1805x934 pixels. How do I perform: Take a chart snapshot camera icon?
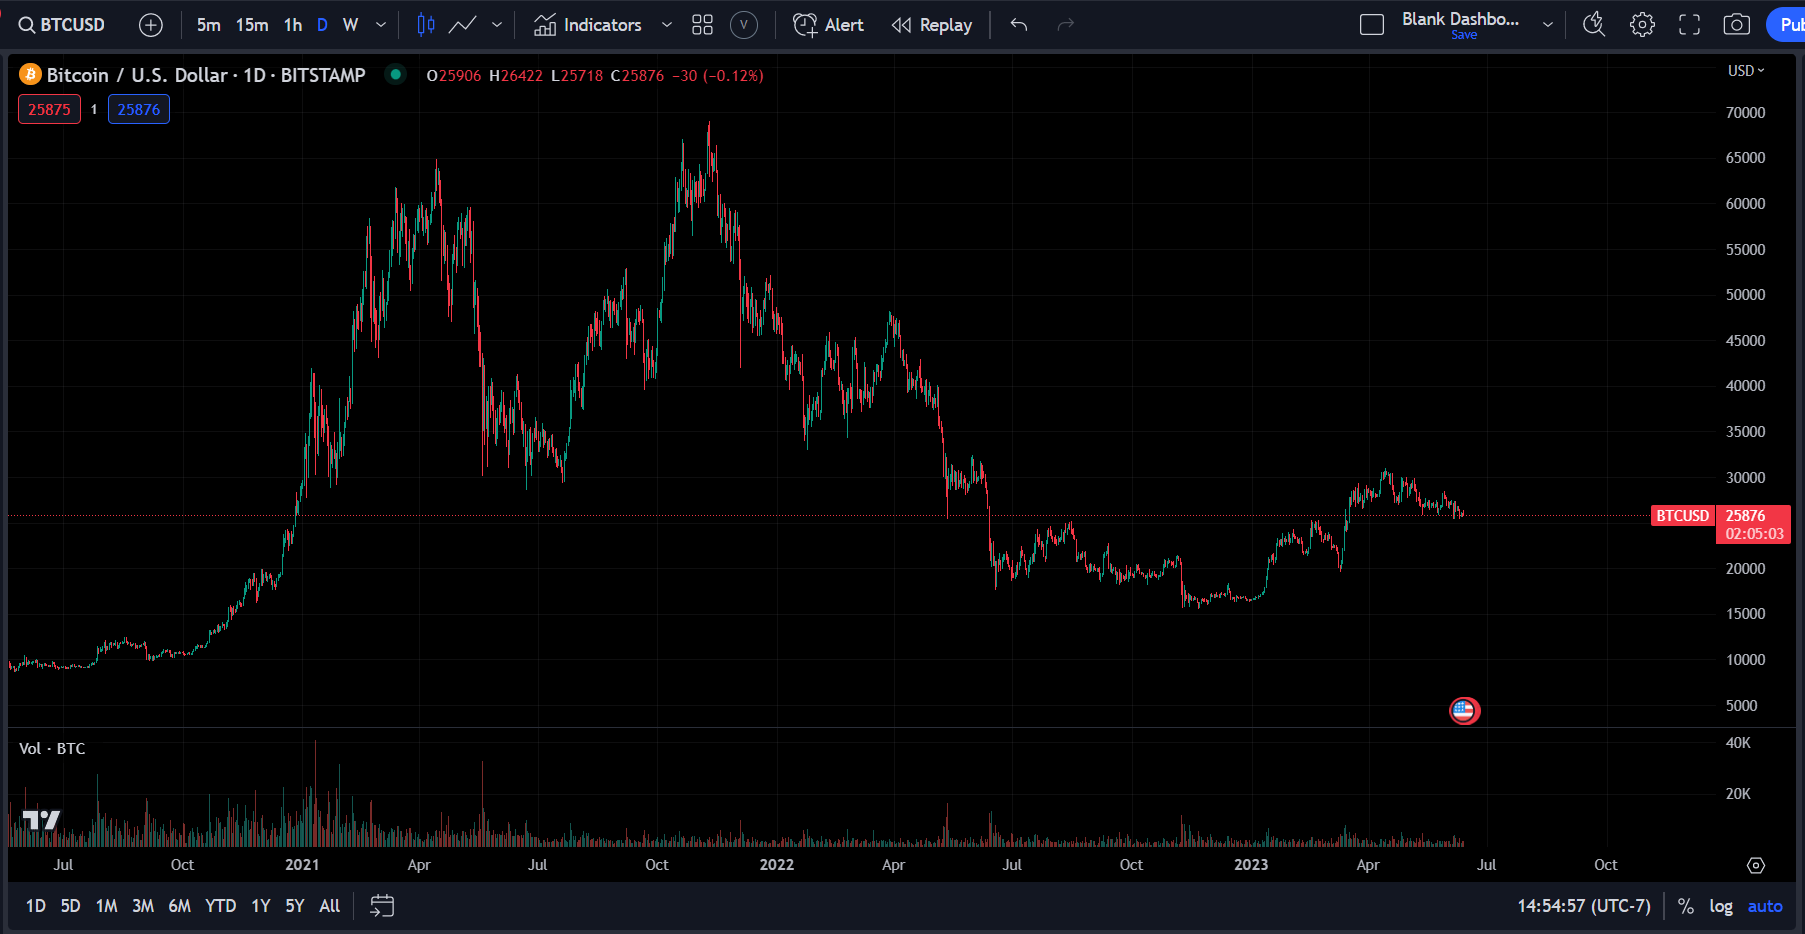[1737, 25]
